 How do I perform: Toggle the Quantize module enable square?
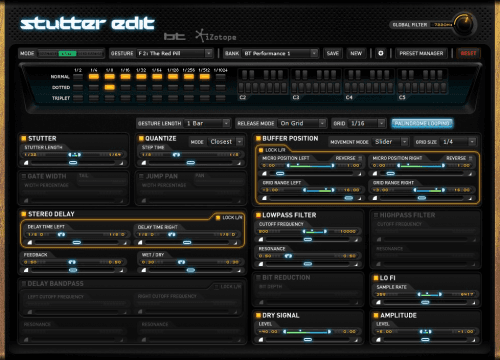pyautogui.click(x=141, y=138)
